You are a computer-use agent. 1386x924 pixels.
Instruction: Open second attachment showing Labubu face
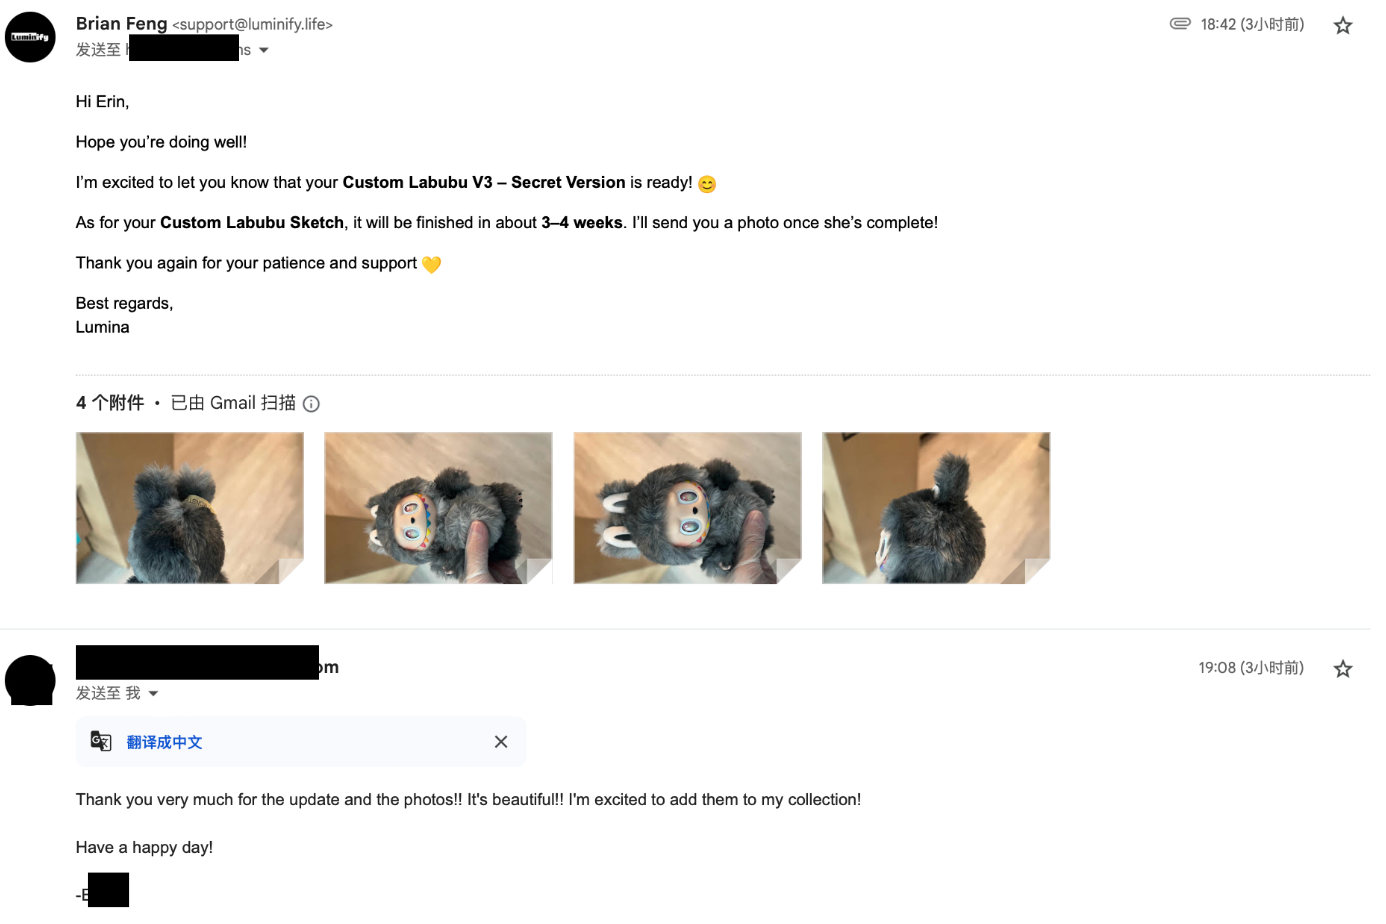pos(438,508)
